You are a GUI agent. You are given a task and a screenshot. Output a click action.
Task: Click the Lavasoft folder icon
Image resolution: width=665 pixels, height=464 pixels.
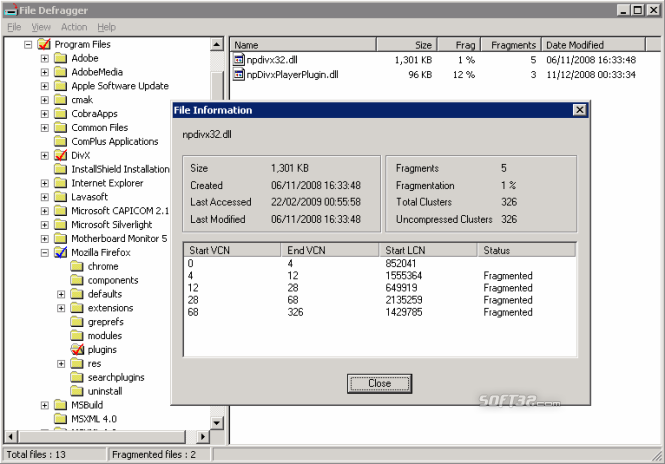pyautogui.click(x=61, y=197)
